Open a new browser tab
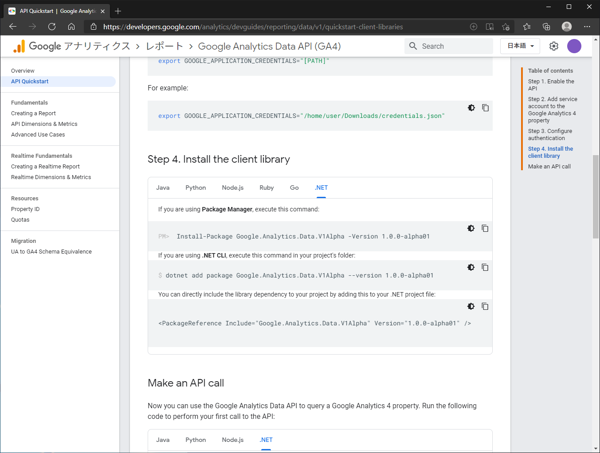Screen dimensions: 600x453 pyautogui.click(x=118, y=11)
